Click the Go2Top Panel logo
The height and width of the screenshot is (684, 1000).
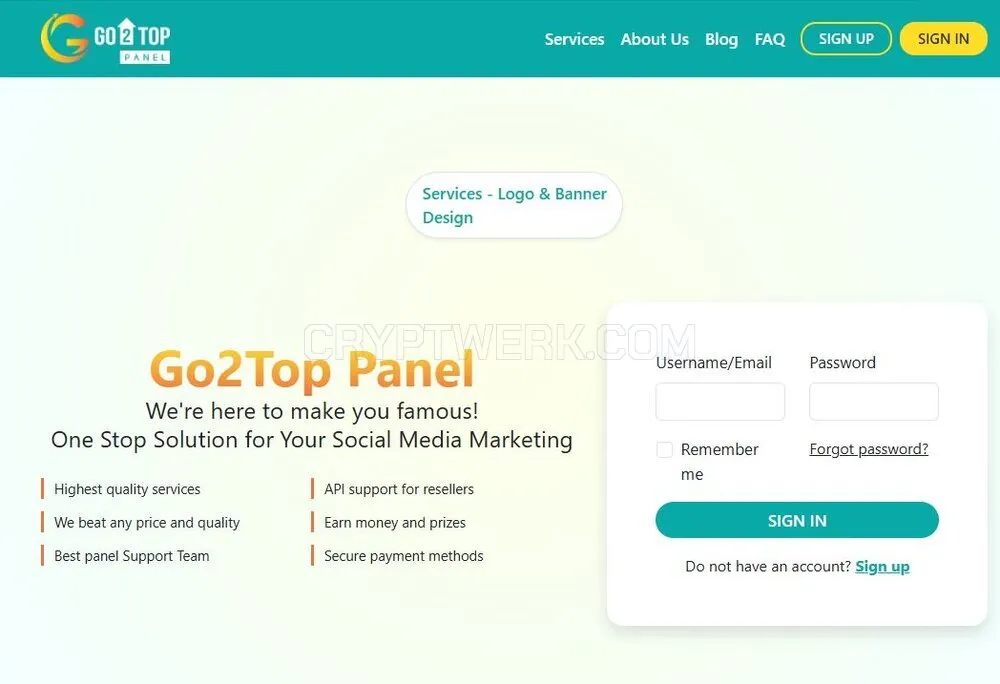106,38
